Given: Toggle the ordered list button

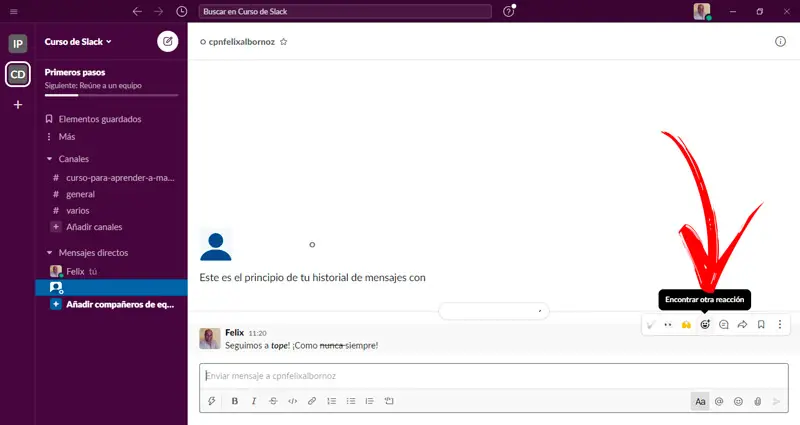Looking at the screenshot, I should pos(332,401).
